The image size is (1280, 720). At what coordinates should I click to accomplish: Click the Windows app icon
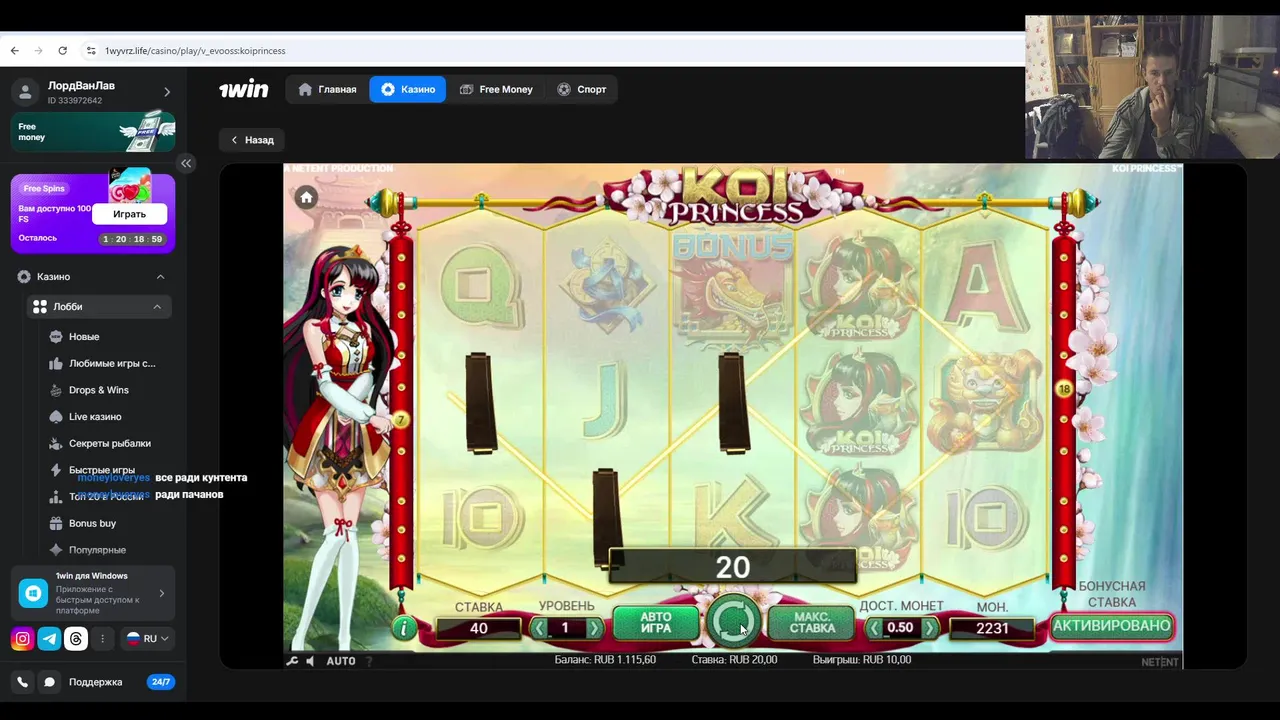(x=33, y=593)
